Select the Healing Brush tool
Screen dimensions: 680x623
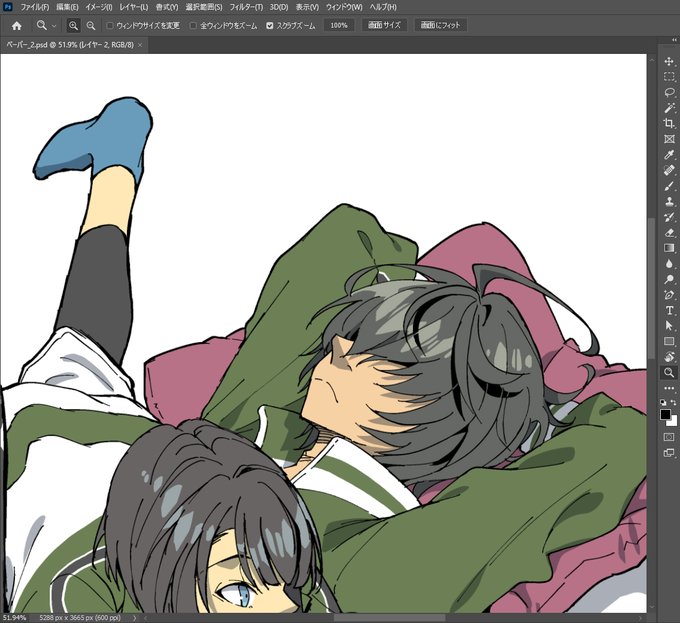(669, 170)
